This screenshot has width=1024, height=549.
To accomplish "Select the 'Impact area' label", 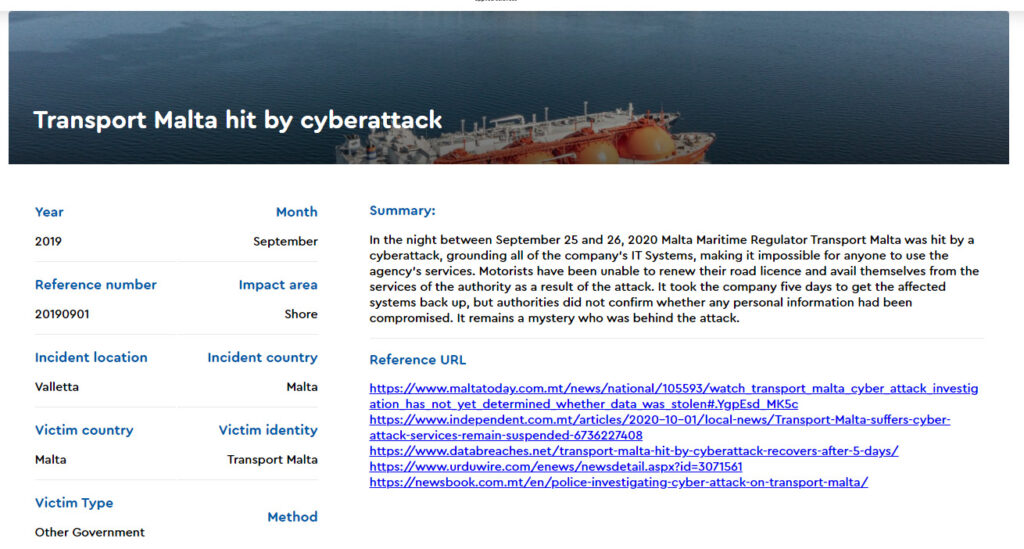I will pos(277,285).
